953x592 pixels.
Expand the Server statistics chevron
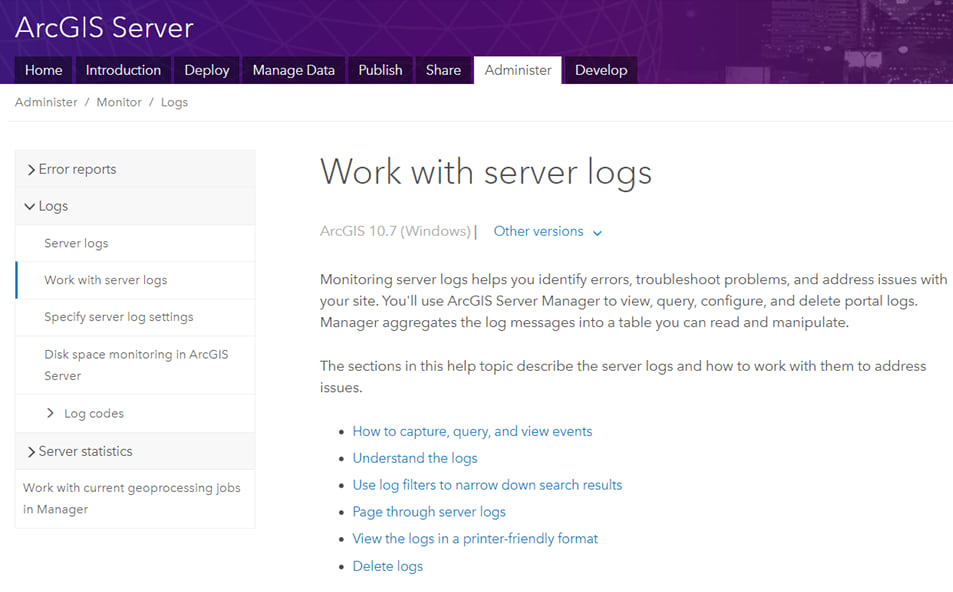(x=31, y=452)
